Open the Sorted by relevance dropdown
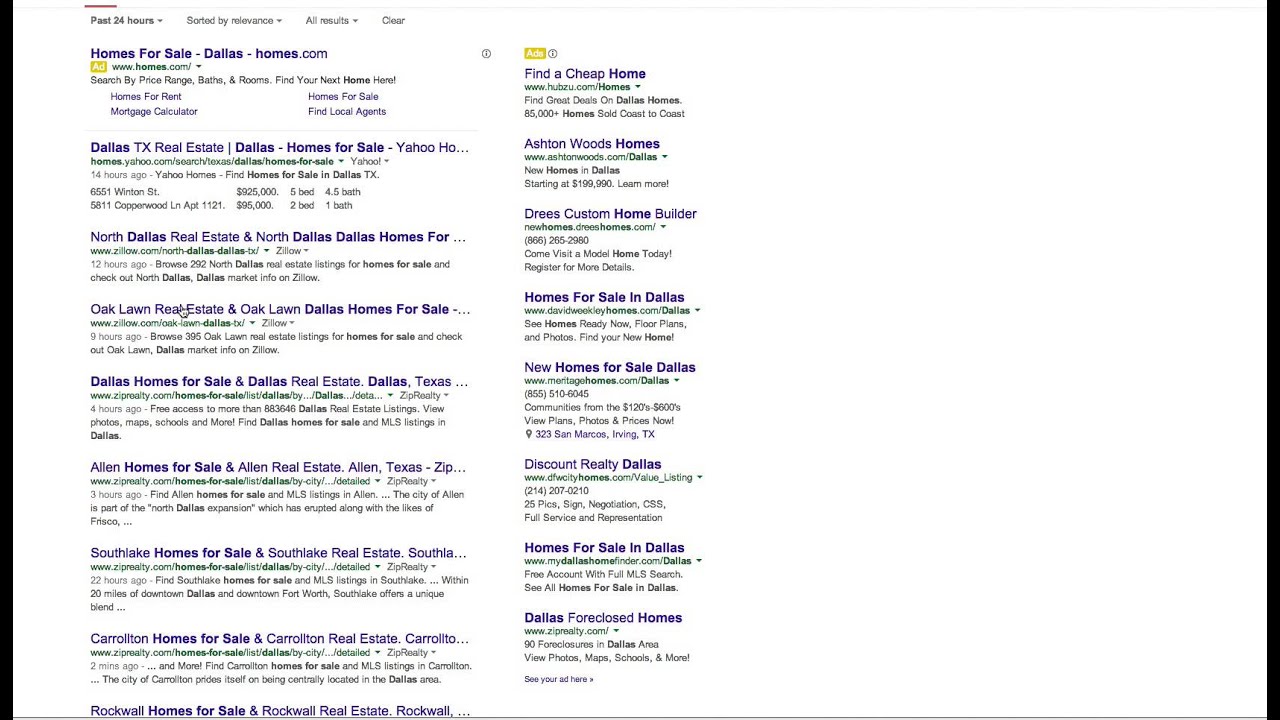 [234, 20]
